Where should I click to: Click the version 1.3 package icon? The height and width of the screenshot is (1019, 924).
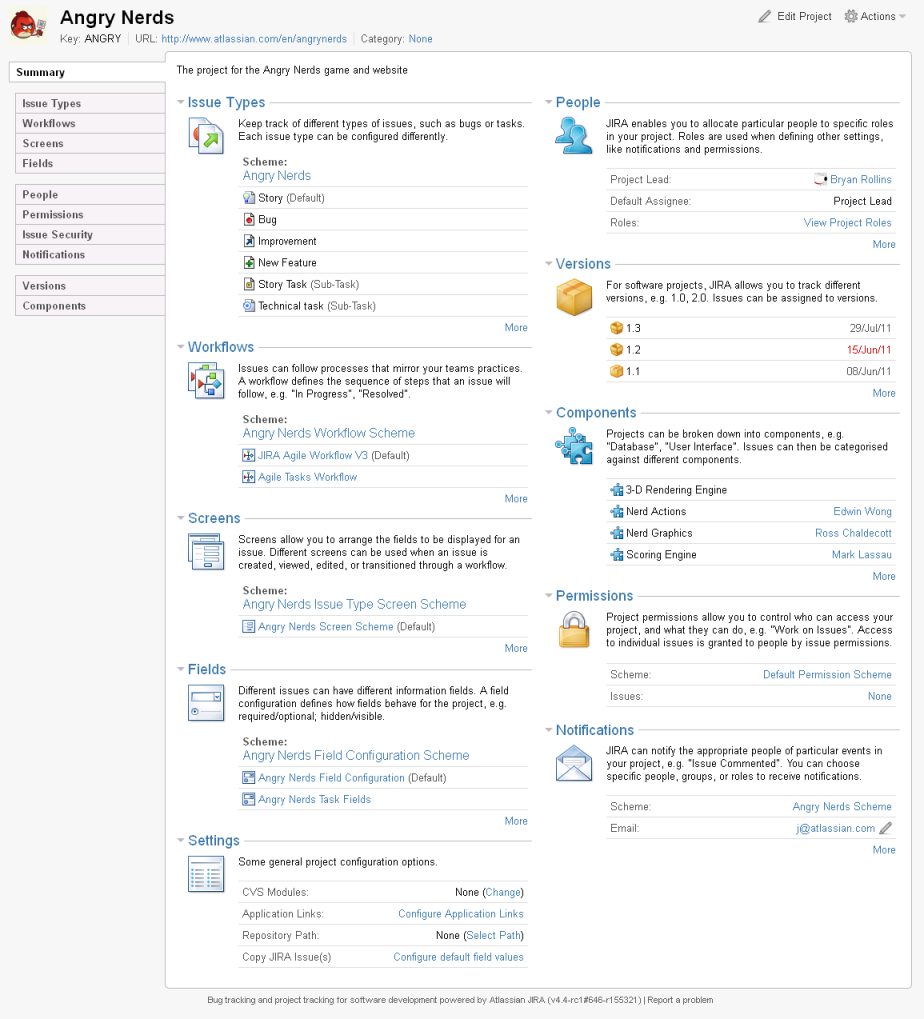pyautogui.click(x=617, y=328)
